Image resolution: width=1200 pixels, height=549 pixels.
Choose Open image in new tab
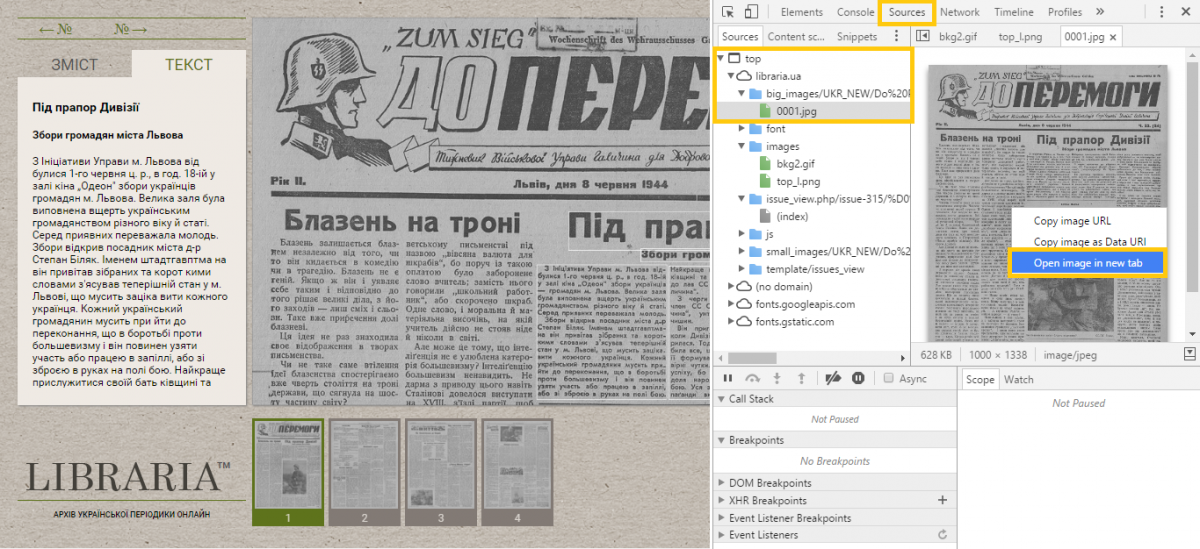pos(1088,263)
